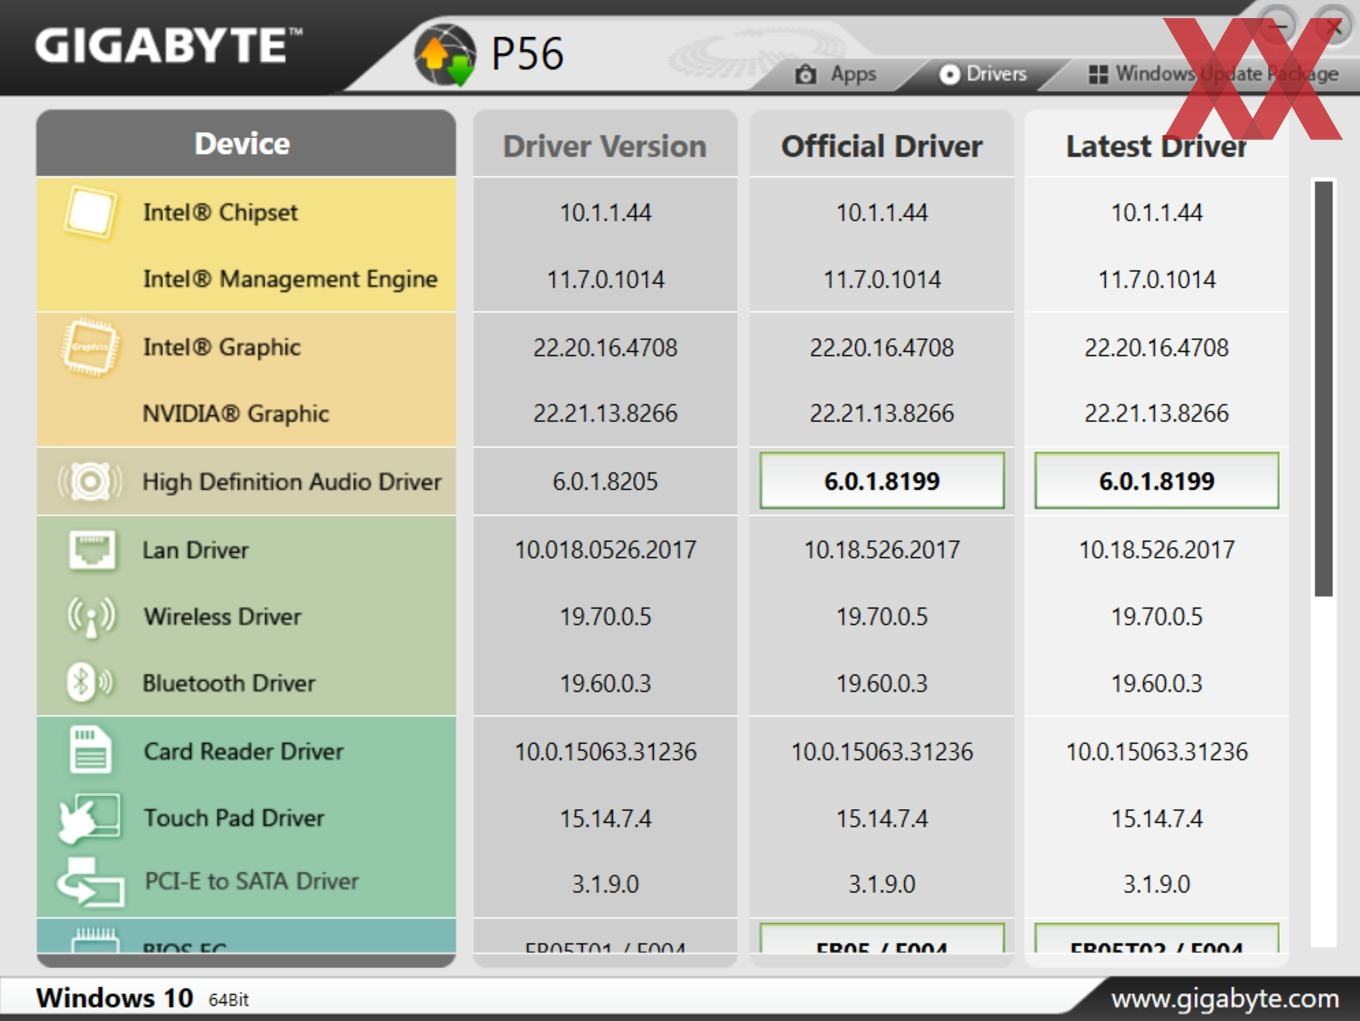Select the Intel® Graphic row label
This screenshot has width=1360, height=1021.
(221, 347)
